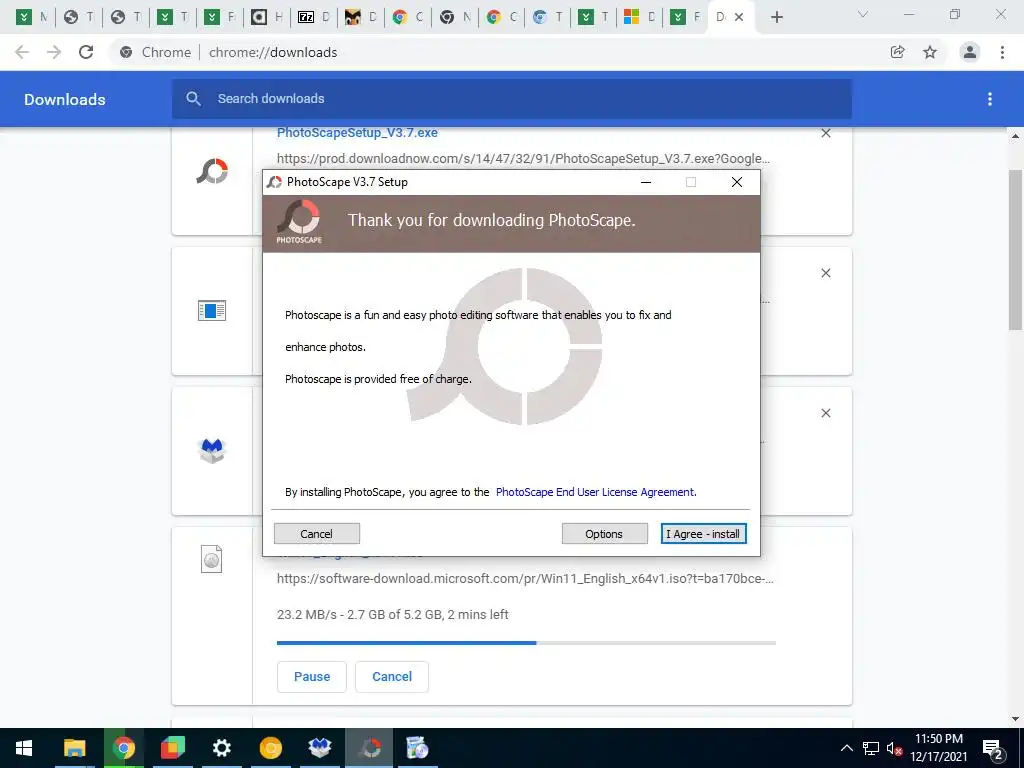Click the share this page icon

tap(898, 52)
